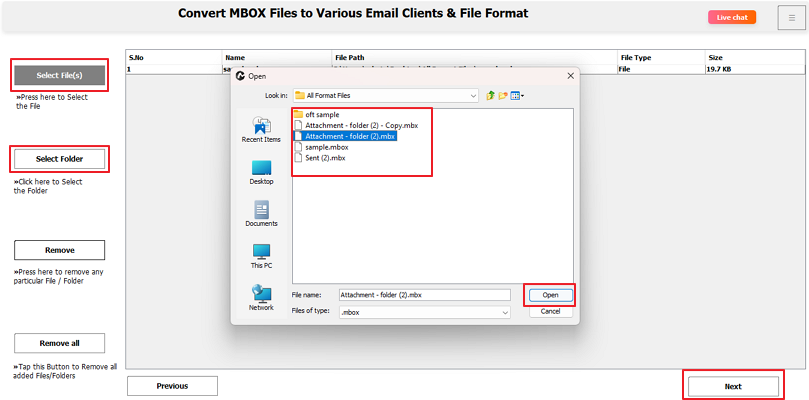Viewport: 809px width, 400px height.
Task: Open Documents in the sidebar
Action: click(x=261, y=214)
